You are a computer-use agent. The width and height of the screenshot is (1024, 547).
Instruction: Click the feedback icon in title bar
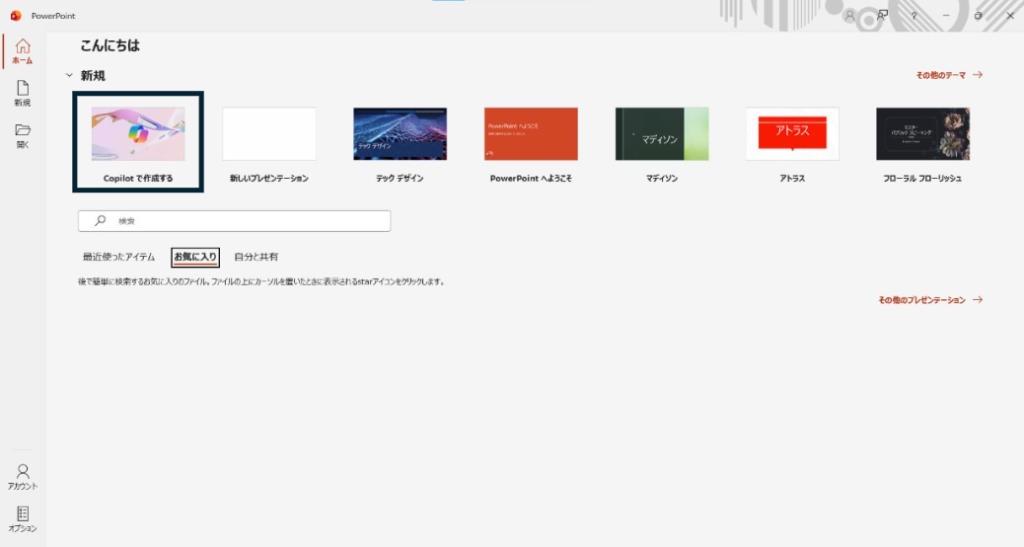tap(882, 16)
